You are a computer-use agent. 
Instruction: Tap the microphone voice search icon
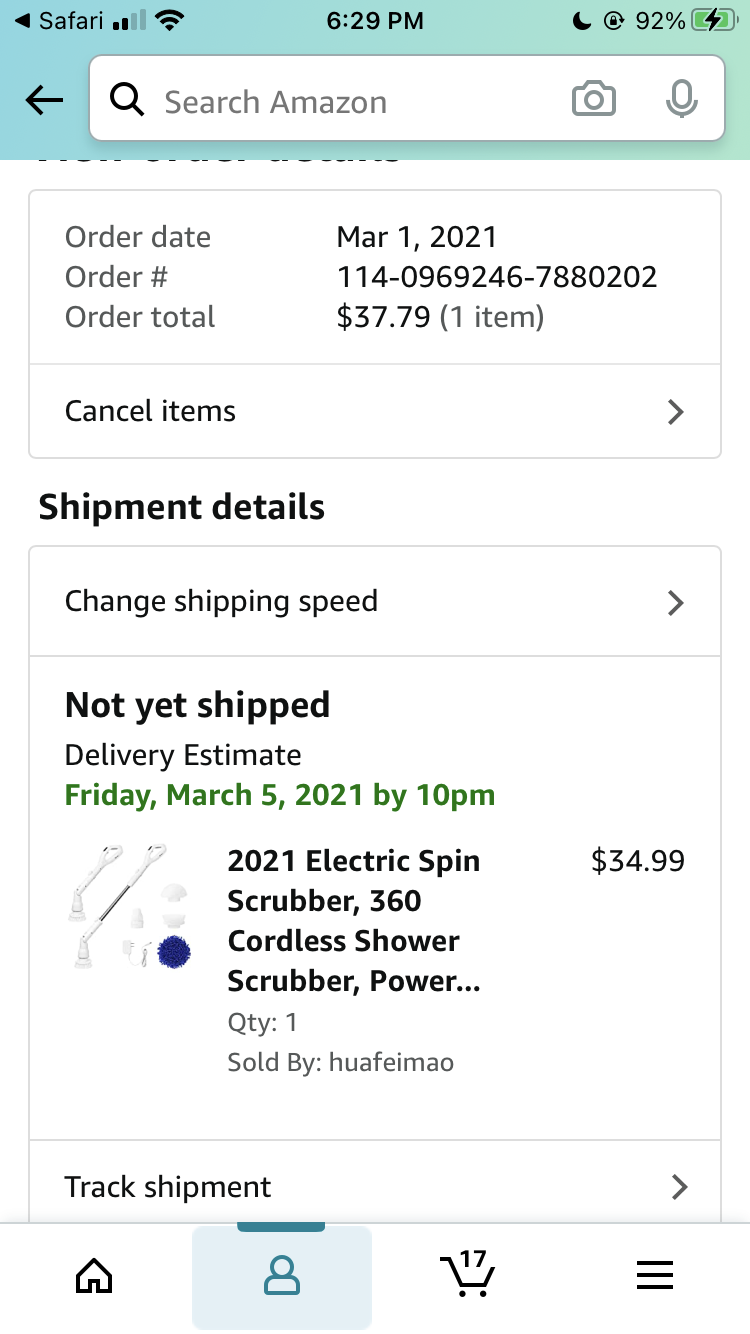pyautogui.click(x=681, y=100)
